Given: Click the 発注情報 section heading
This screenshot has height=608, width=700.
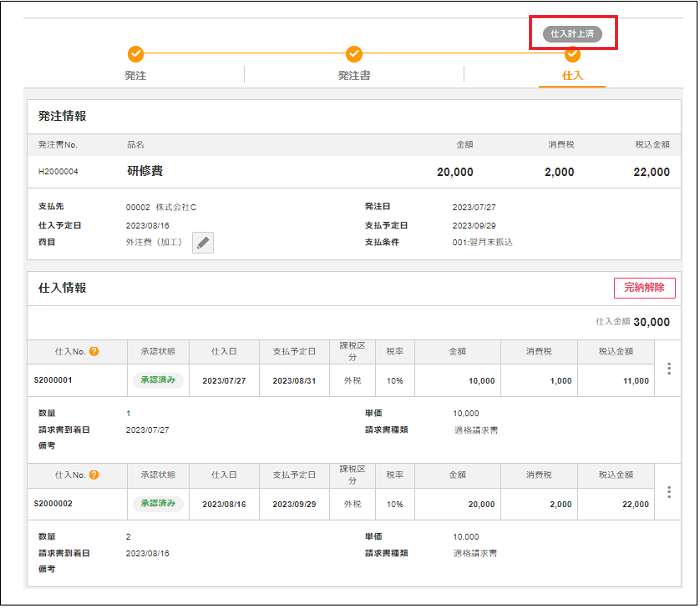Looking at the screenshot, I should coord(62,116).
